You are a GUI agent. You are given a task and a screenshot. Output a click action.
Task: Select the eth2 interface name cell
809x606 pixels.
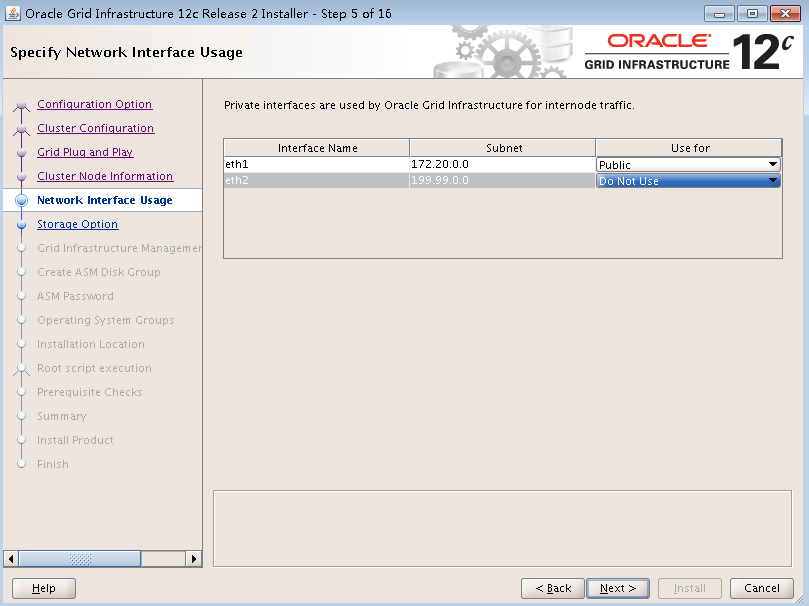[317, 181]
